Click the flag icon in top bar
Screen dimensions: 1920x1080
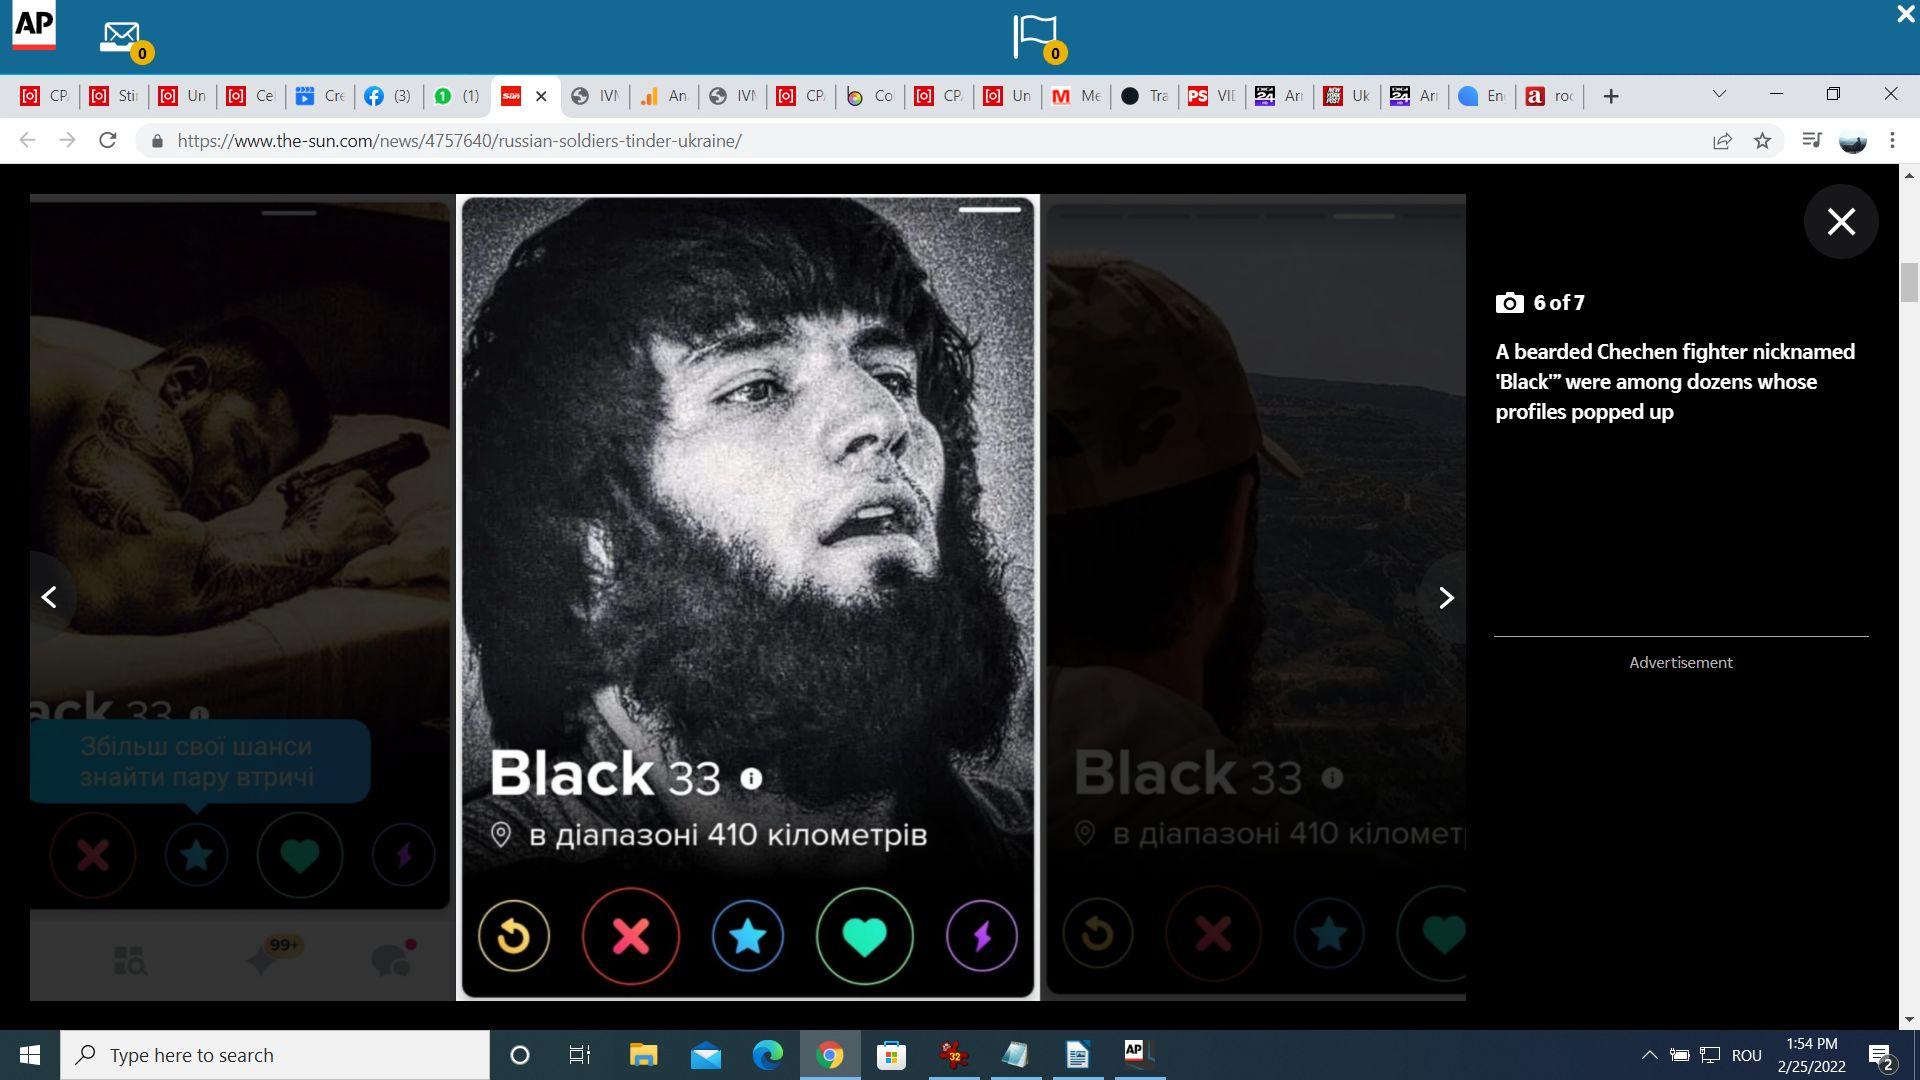pos(1034,35)
